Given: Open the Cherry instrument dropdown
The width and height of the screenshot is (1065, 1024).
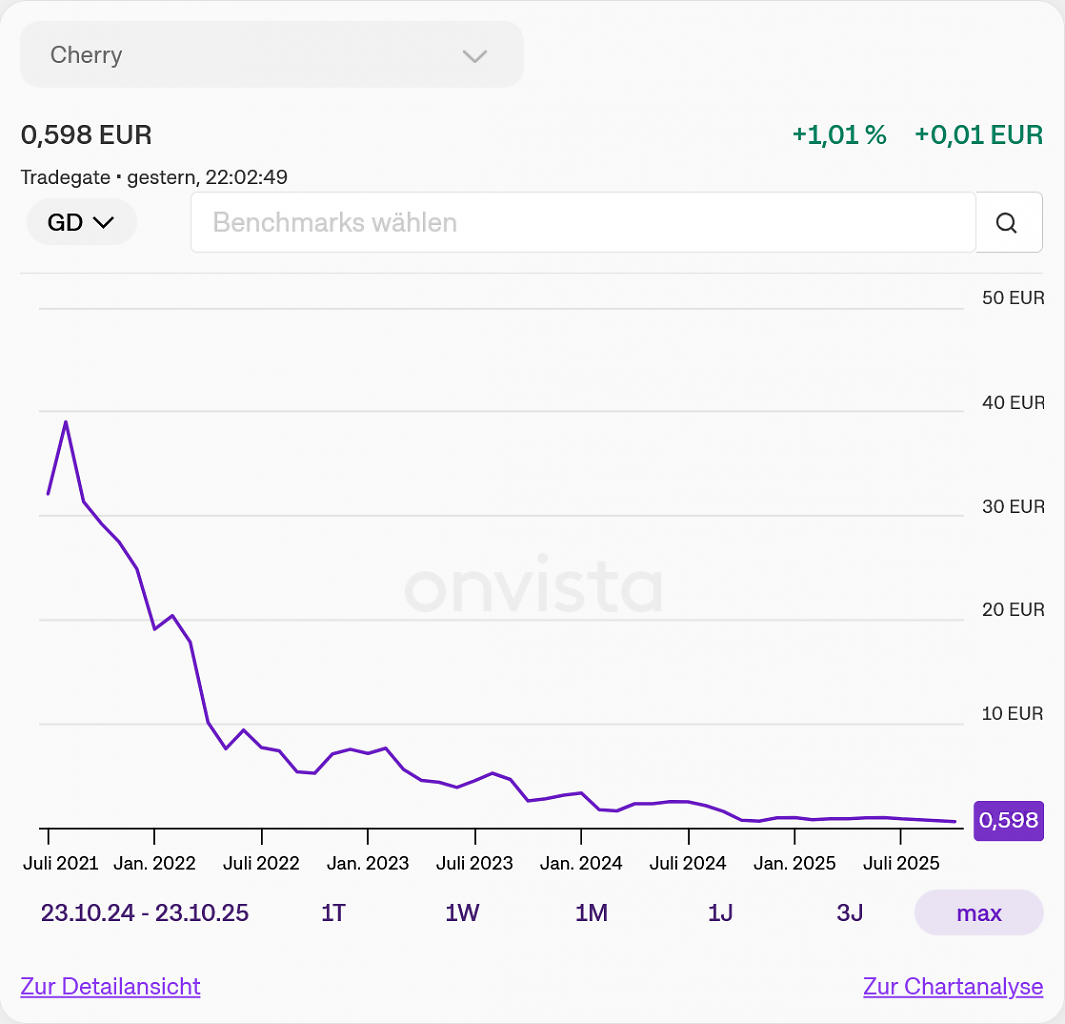Looking at the screenshot, I should coord(272,54).
